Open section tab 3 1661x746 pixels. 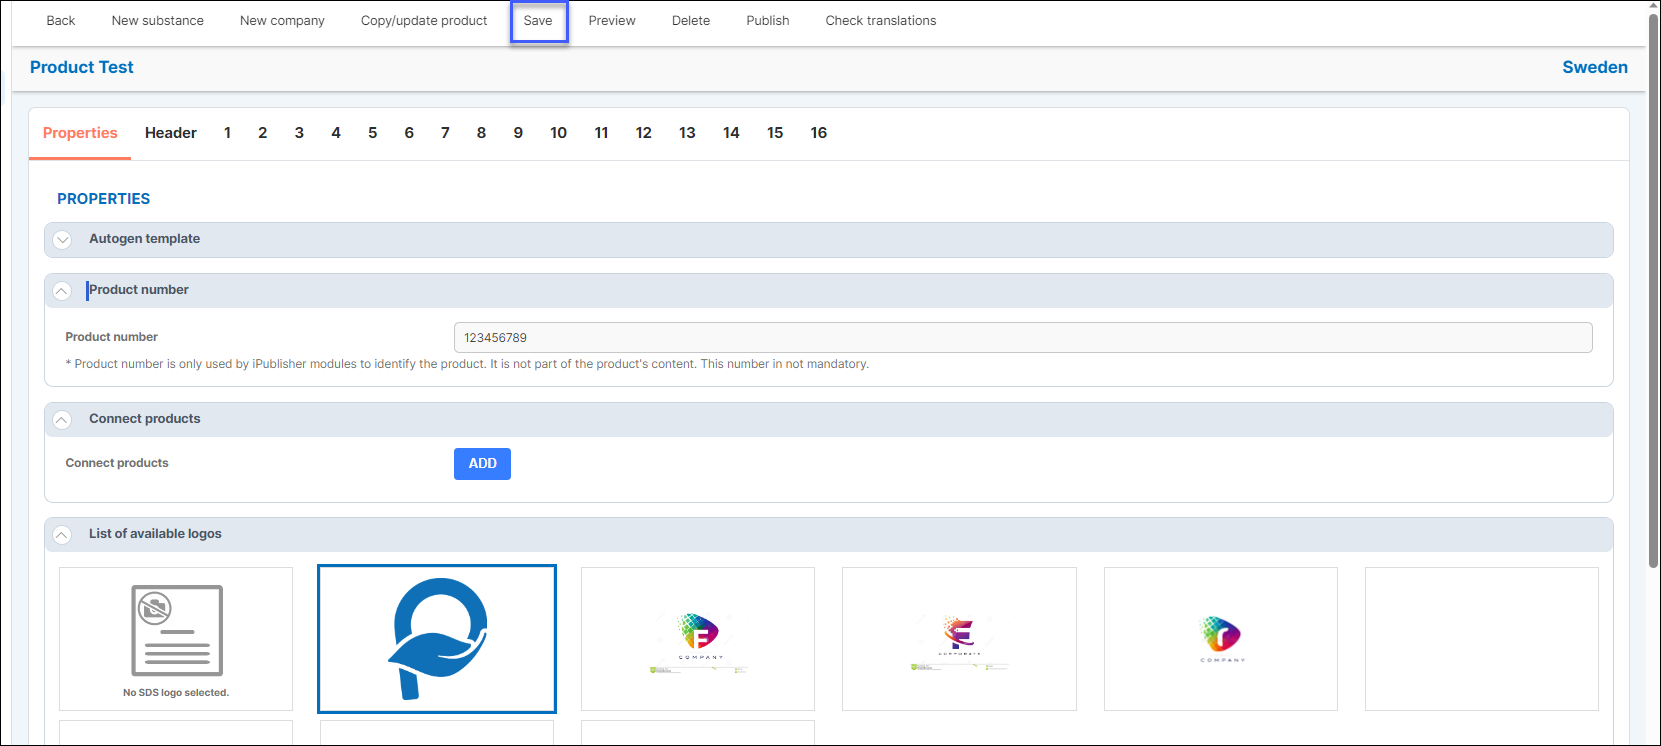tap(299, 133)
